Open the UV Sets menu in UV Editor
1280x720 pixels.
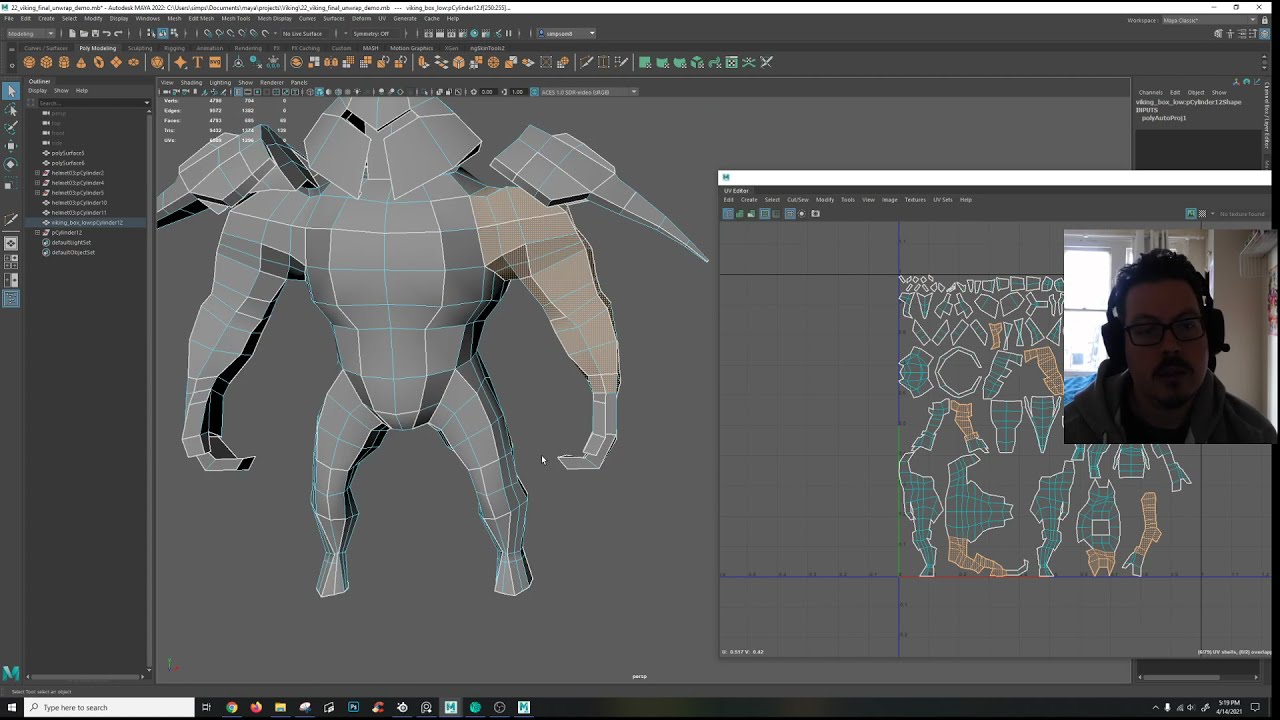[943, 199]
